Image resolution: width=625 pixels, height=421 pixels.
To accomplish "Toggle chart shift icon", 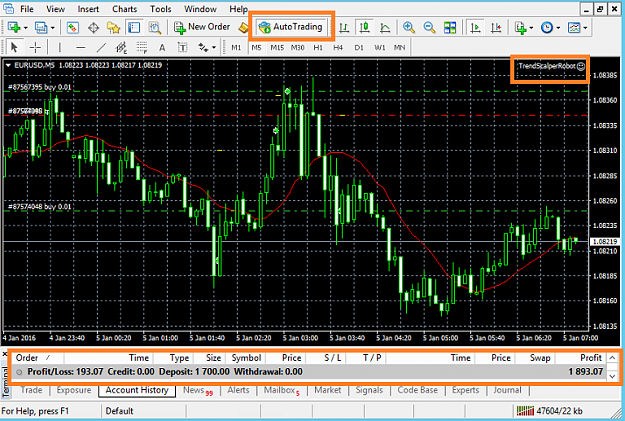I will [496, 28].
